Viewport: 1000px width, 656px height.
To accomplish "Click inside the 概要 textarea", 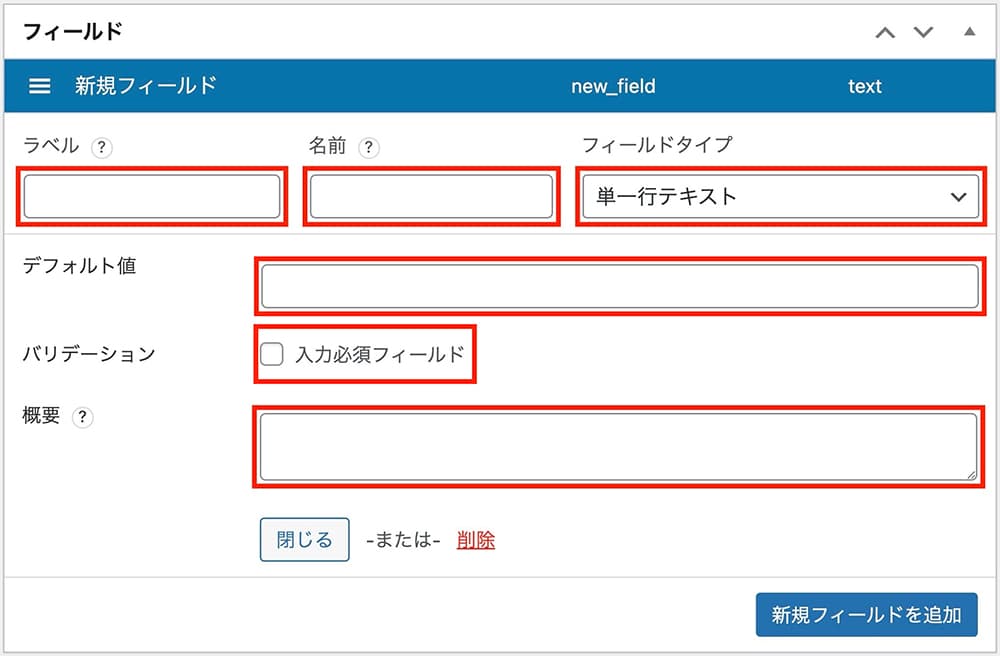I will pos(619,447).
